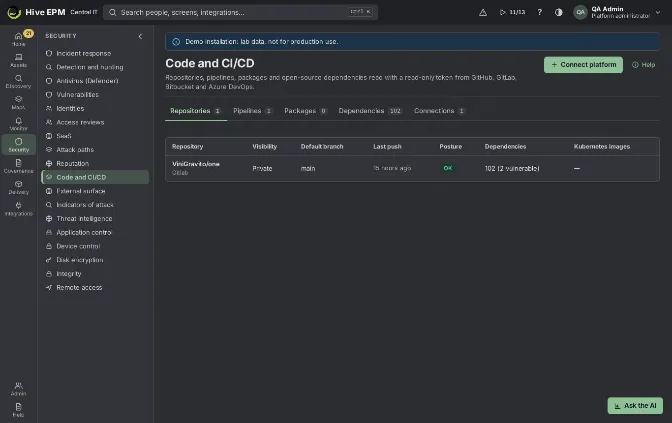Screen dimensions: 672x423
Task: Click the '102 (2 vulnerable)' dependencies cell
Action: [x=512, y=168]
